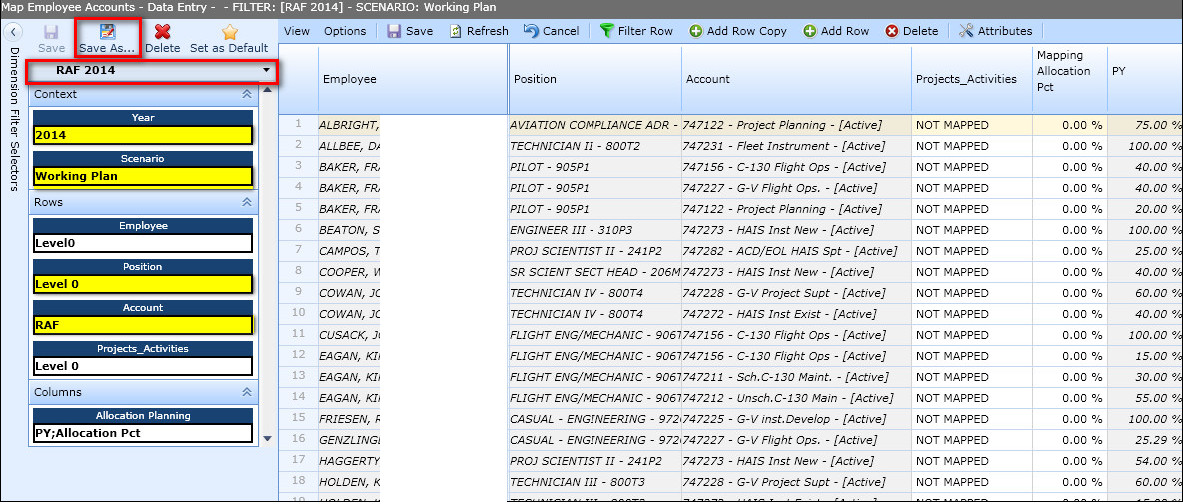Screen dimensions: 1183x504
Task: Select the AVIATION COMPLIANCE ADR position cell
Action: 595,125
